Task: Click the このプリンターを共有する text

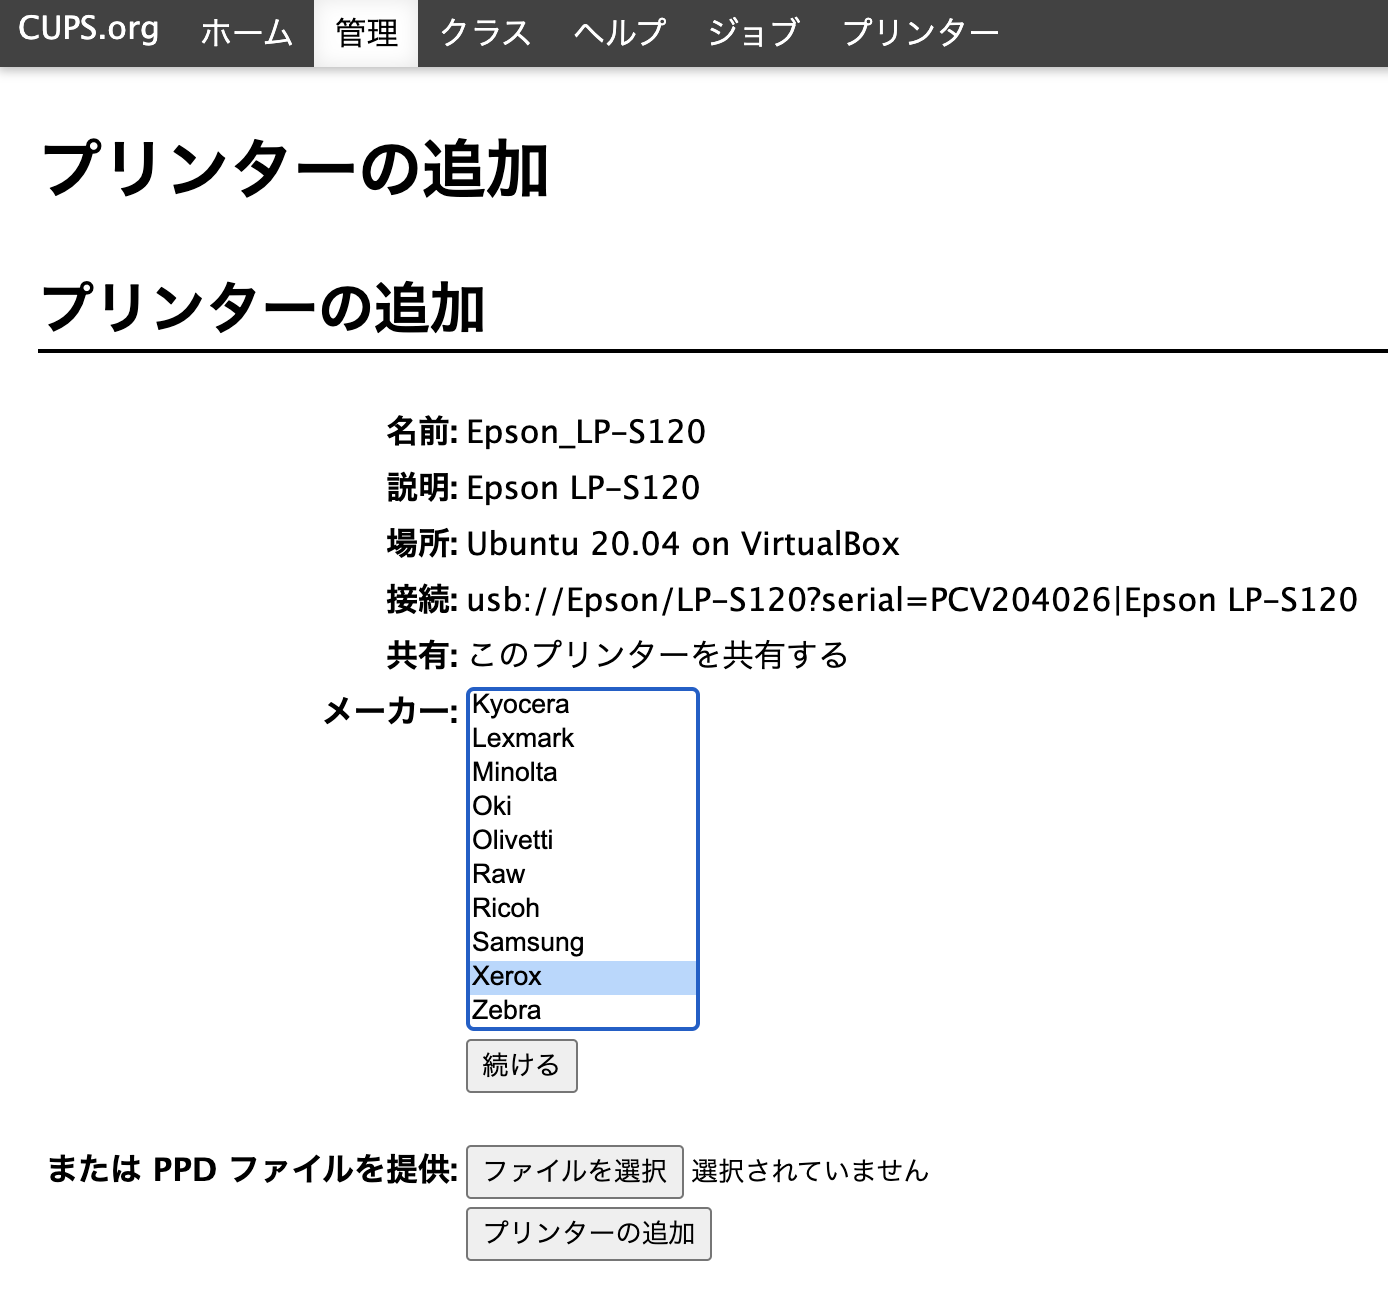Action: tap(658, 656)
